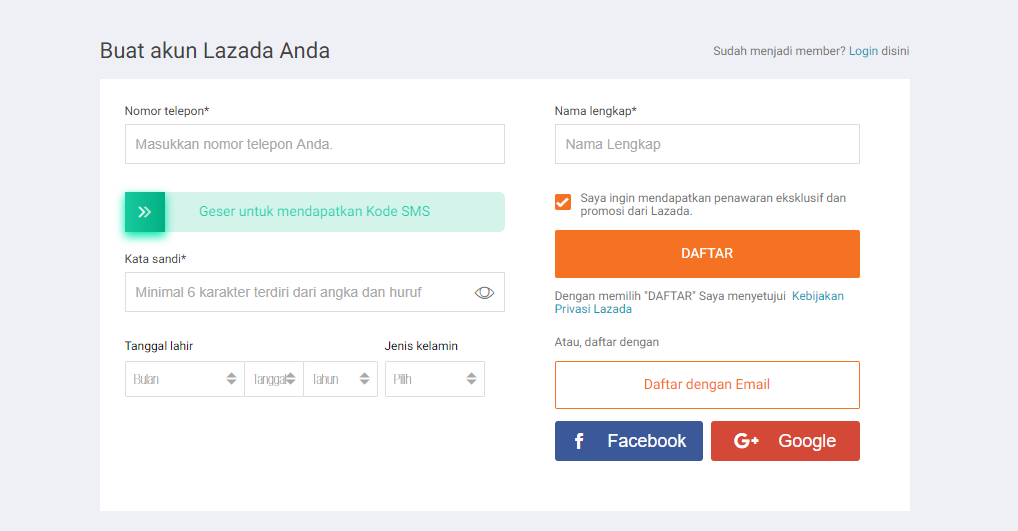The width and height of the screenshot is (1018, 531).
Task: Click the green double-arrow slider handle
Action: click(x=145, y=212)
